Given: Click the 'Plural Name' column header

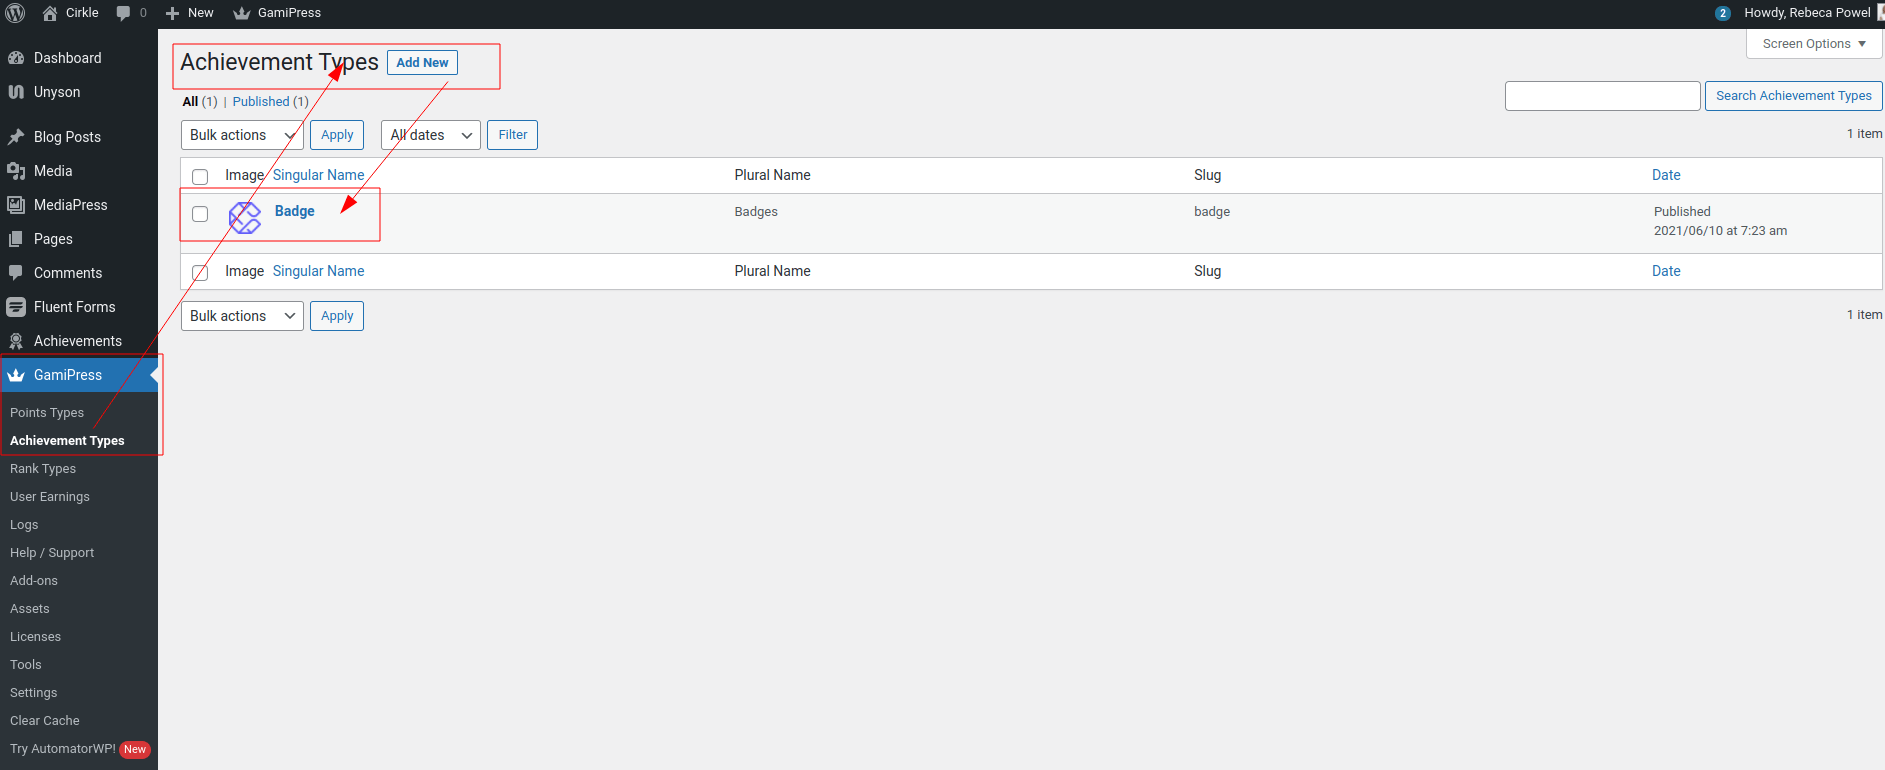Looking at the screenshot, I should coord(772,175).
